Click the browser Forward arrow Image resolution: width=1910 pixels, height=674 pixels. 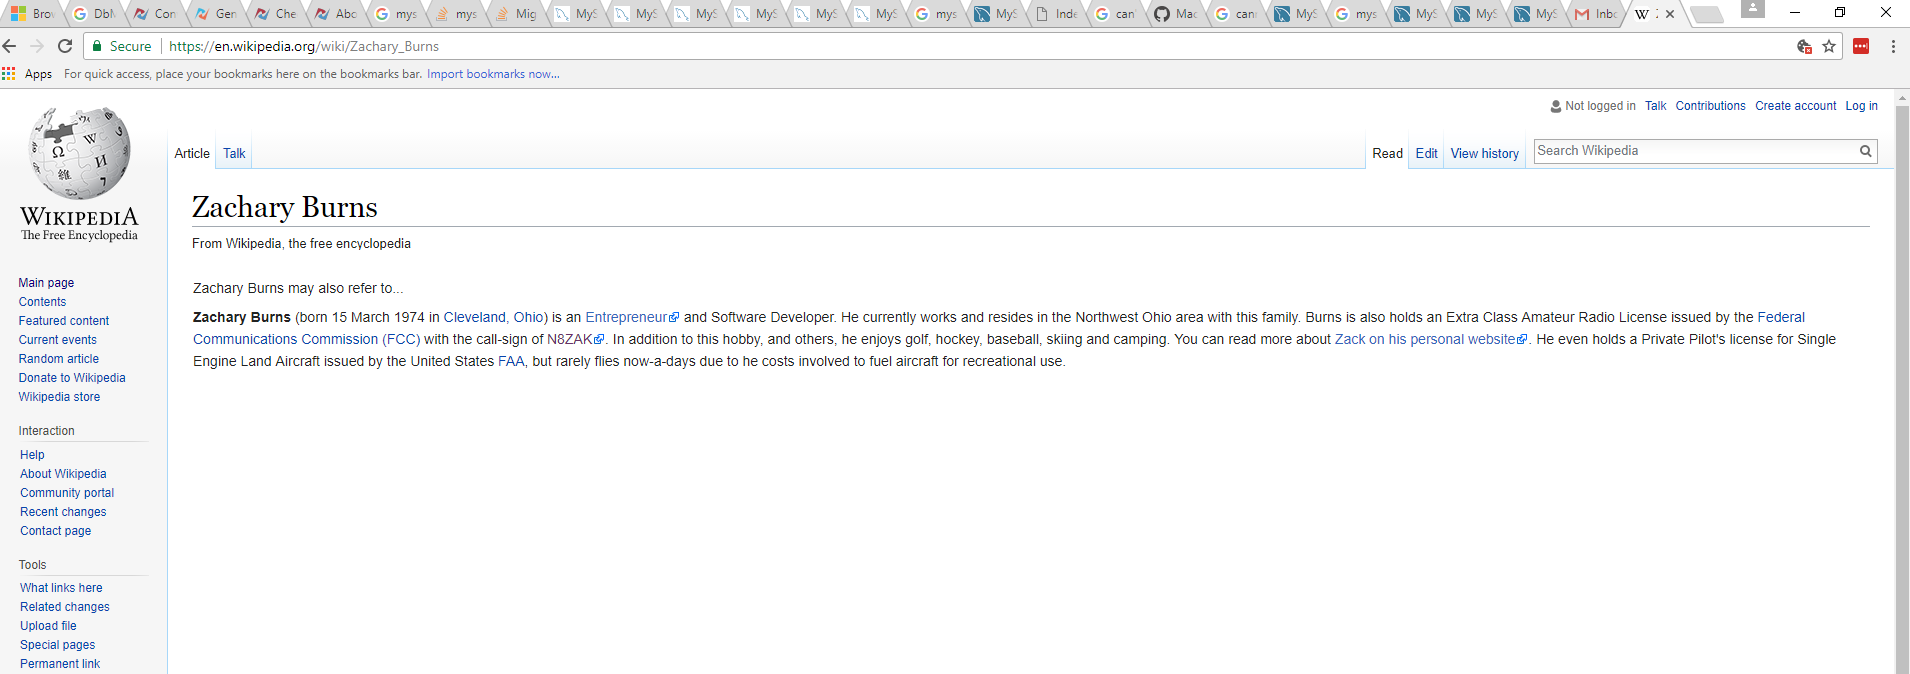[37, 46]
